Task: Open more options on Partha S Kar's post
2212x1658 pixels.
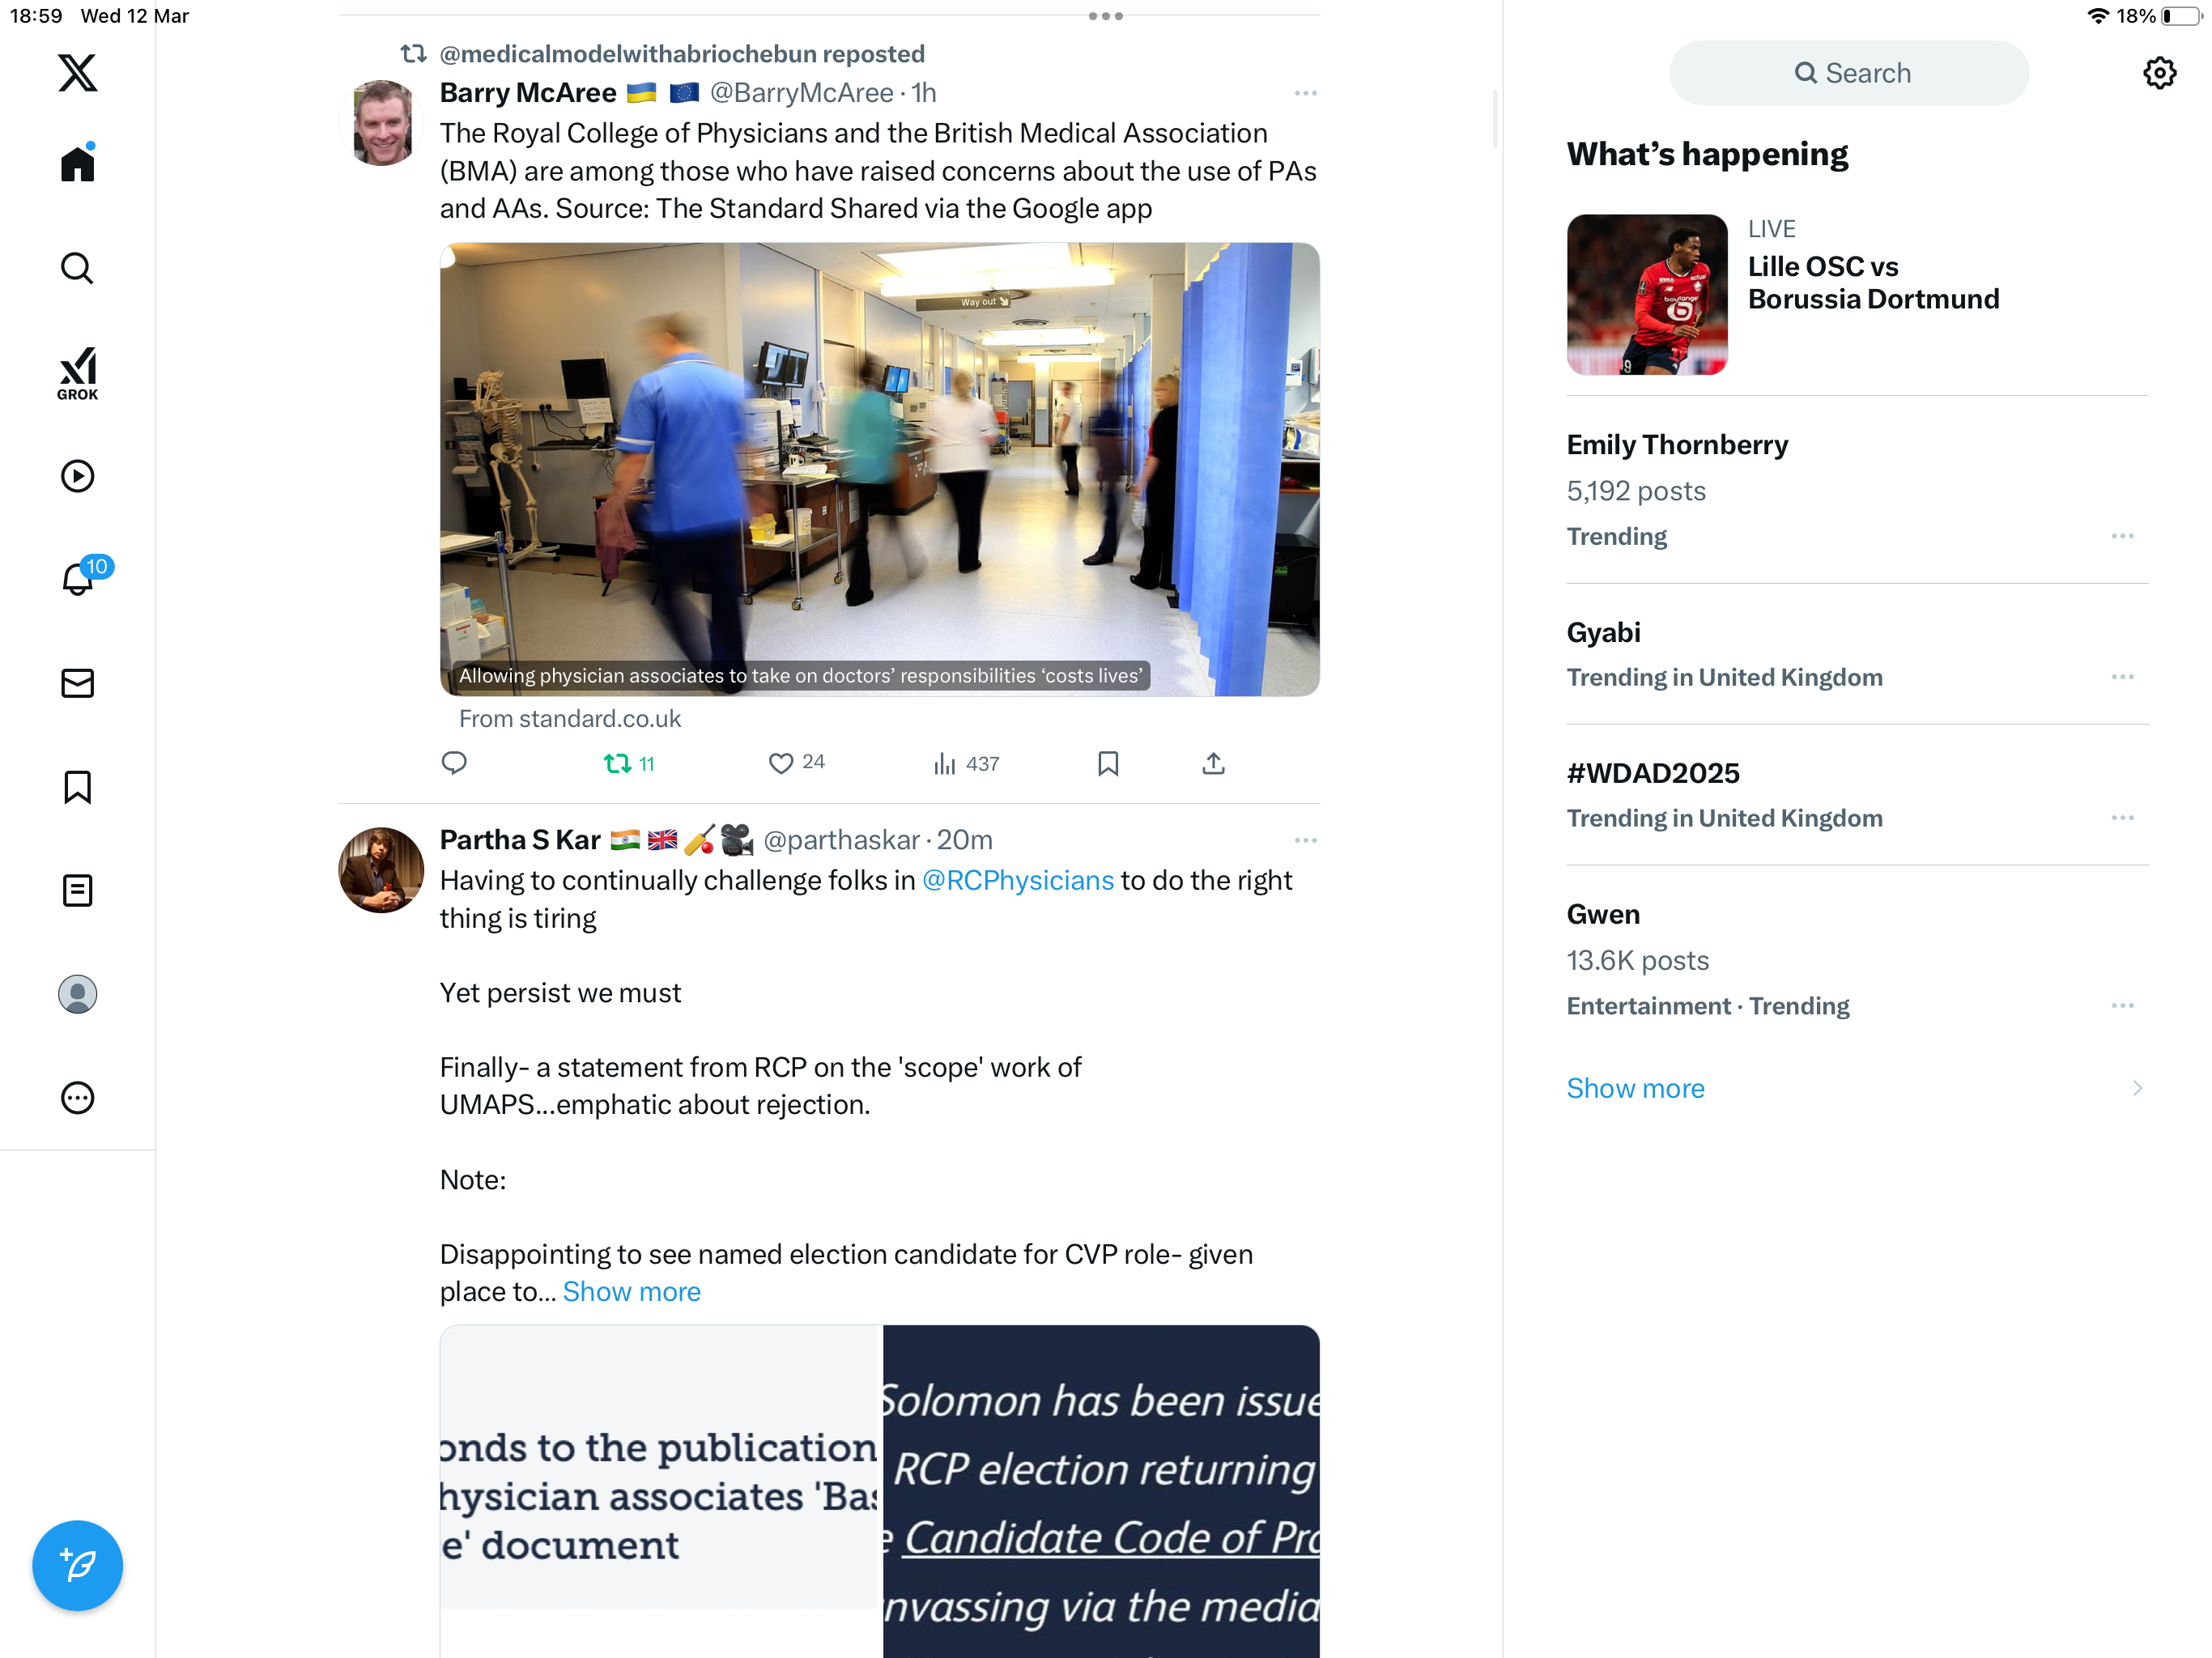Action: 1305,840
